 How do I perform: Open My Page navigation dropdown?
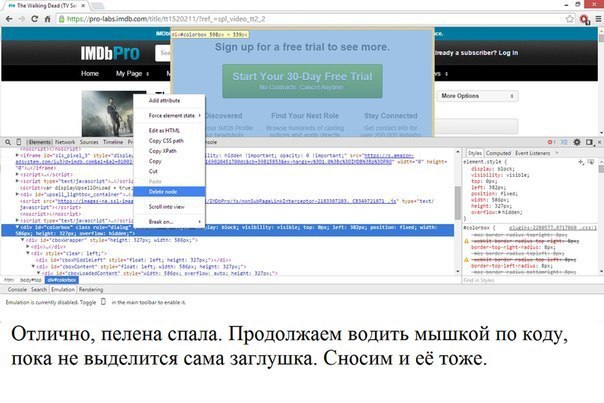132,74
